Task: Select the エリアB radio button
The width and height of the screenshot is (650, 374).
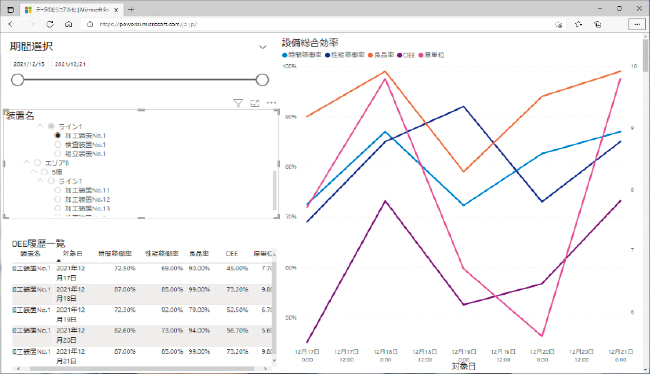Action: point(37,163)
